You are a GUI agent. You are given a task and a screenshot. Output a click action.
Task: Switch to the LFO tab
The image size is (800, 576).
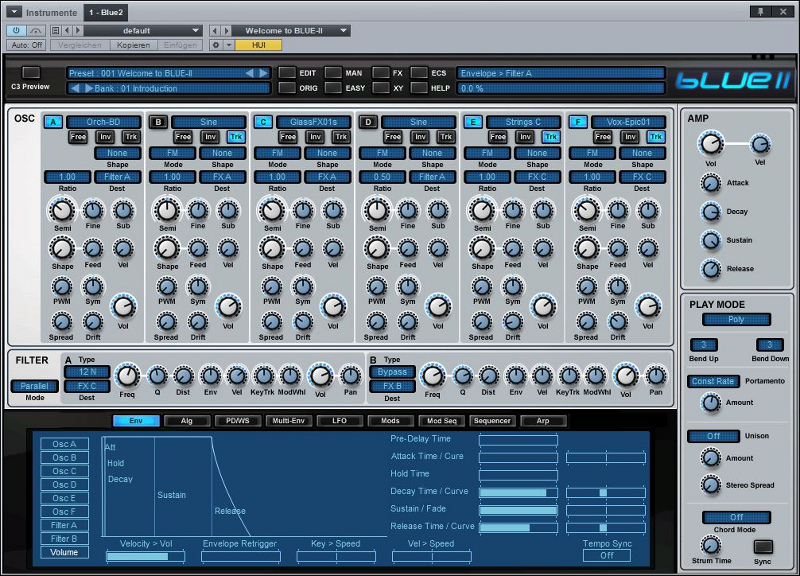[x=340, y=421]
